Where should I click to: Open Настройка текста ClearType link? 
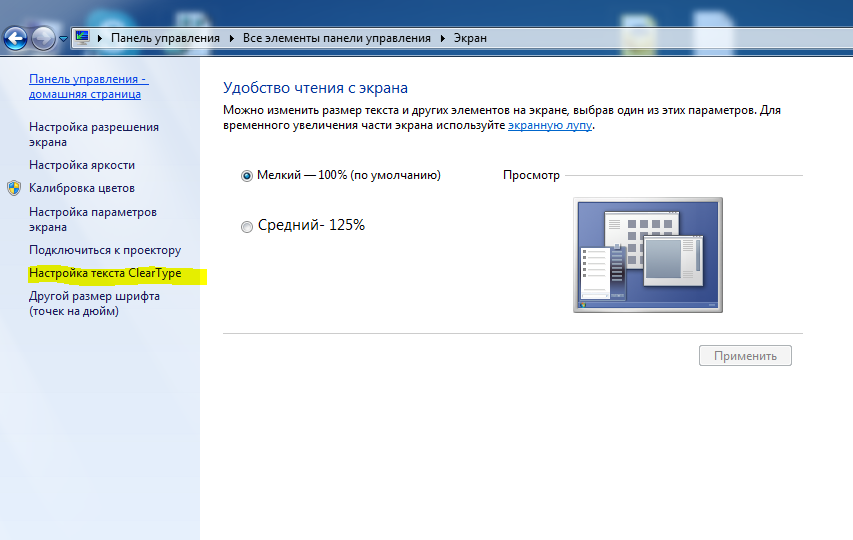(105, 273)
